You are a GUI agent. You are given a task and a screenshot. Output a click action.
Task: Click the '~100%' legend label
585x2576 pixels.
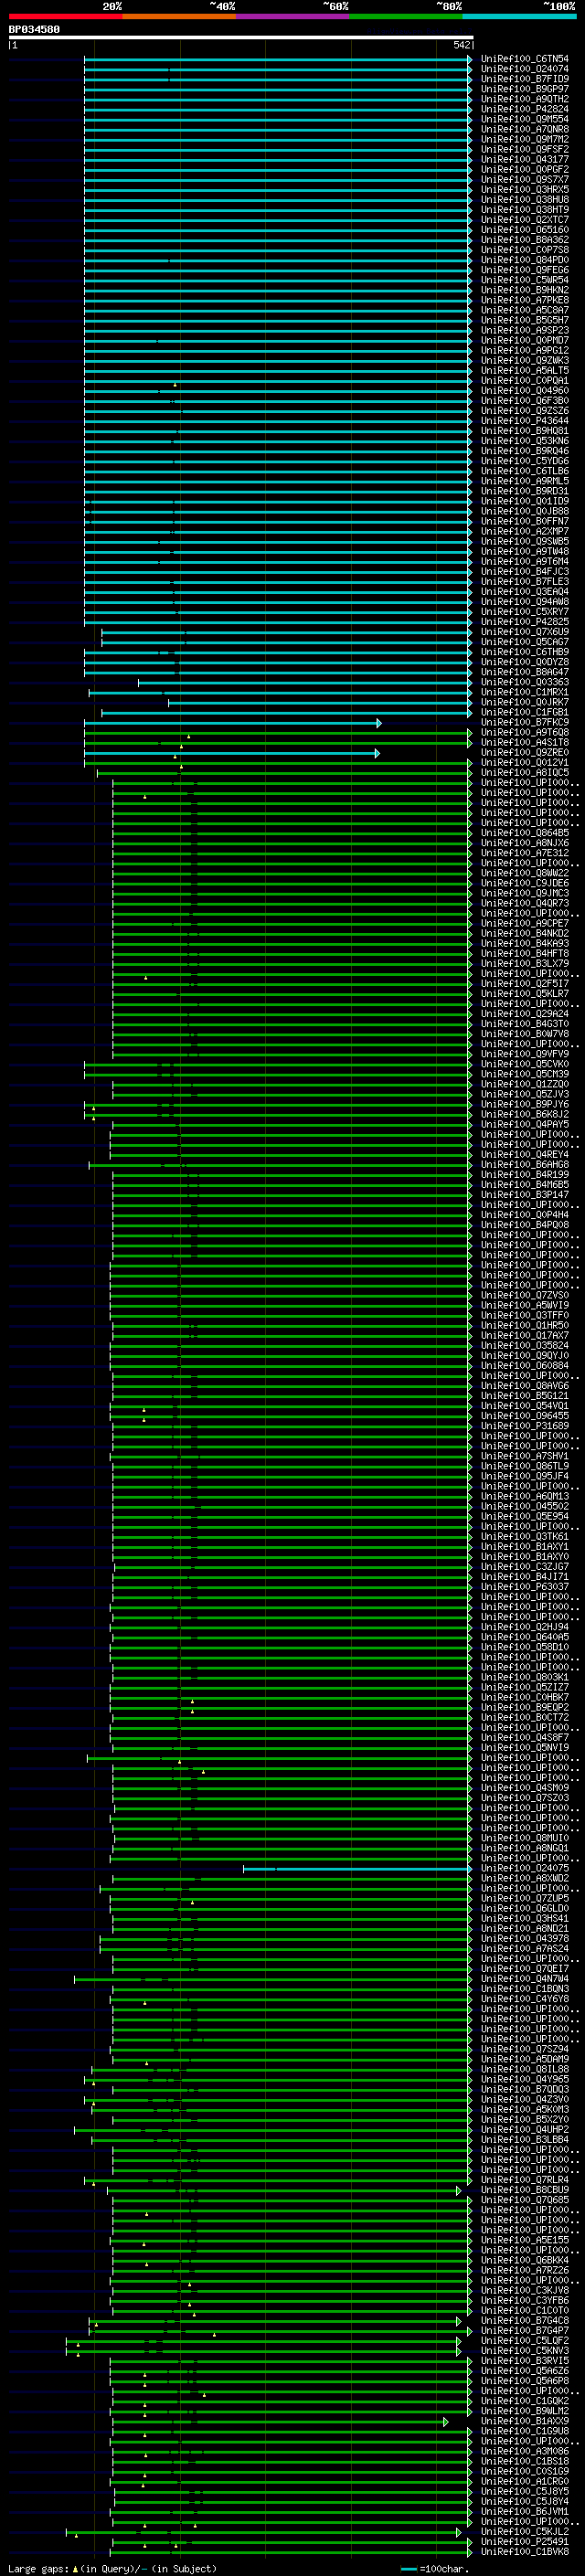[560, 6]
